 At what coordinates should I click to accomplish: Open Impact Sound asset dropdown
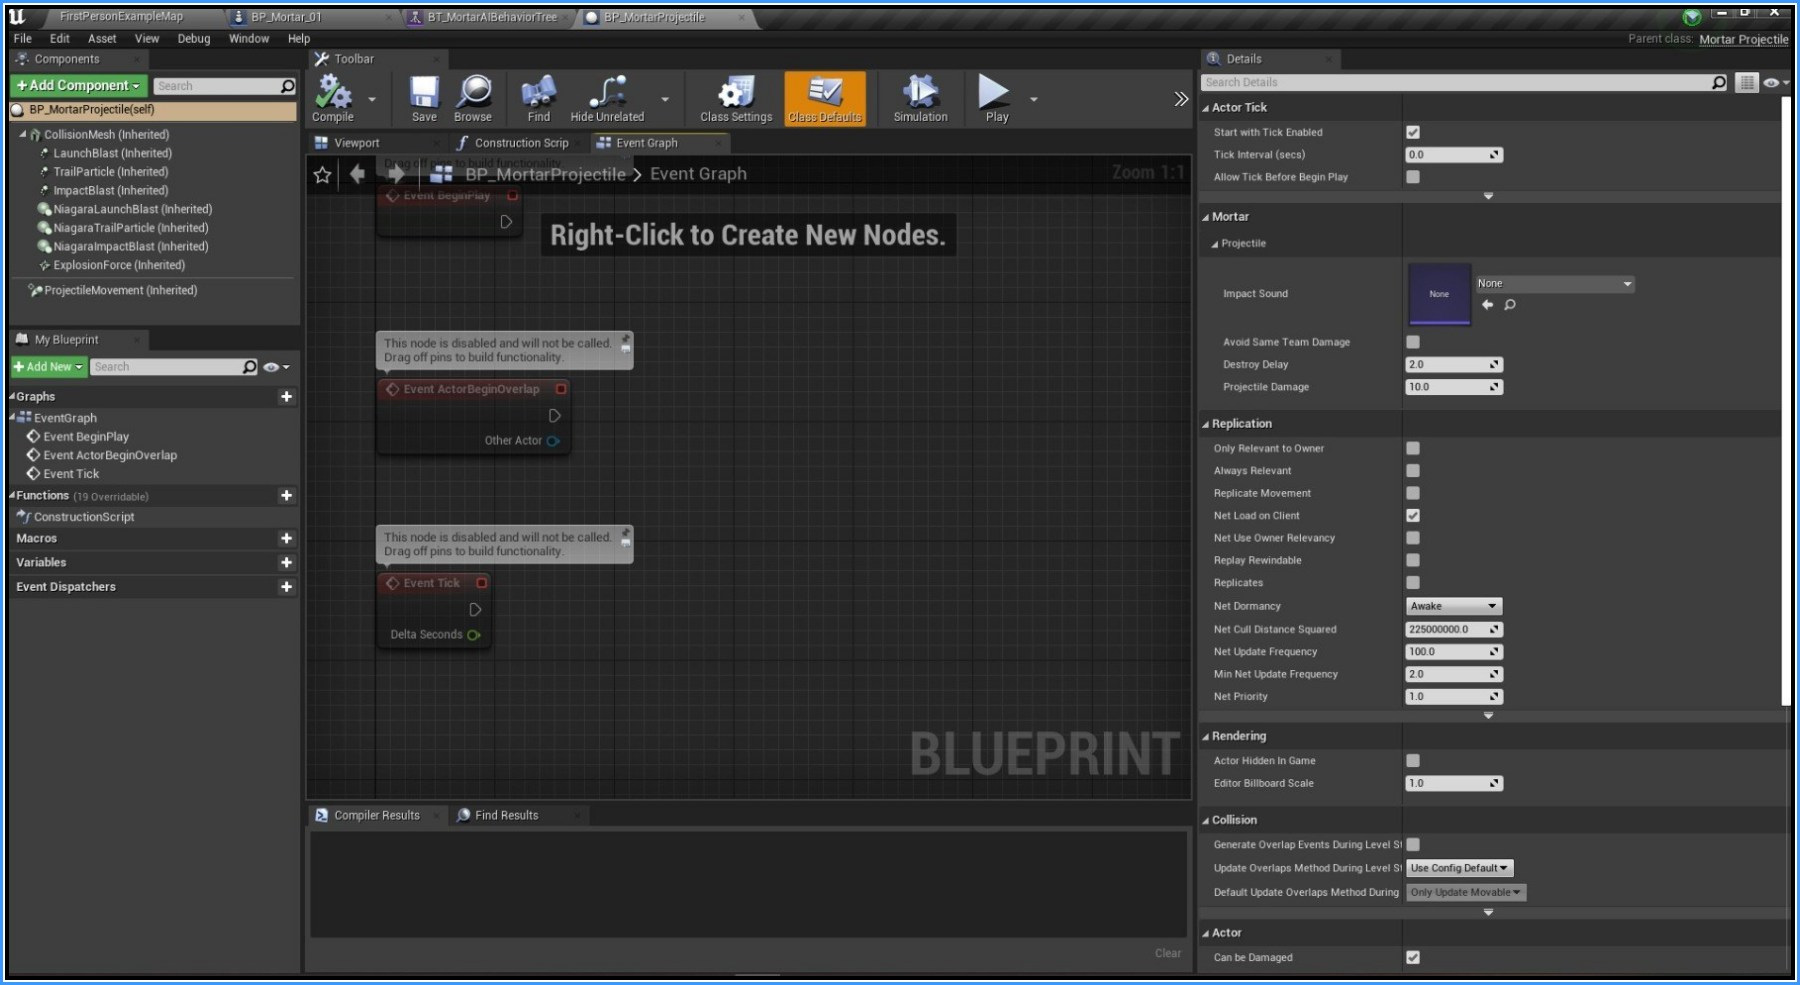click(1555, 284)
